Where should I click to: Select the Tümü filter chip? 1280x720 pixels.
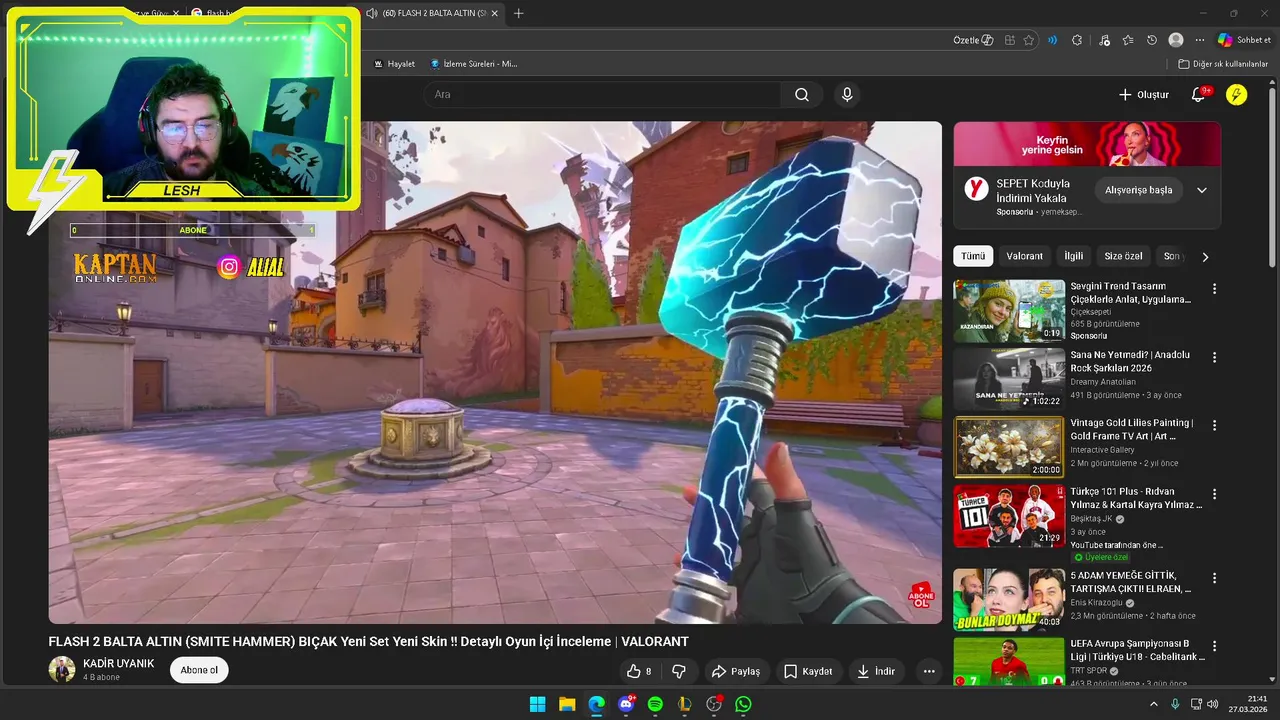coord(973,256)
